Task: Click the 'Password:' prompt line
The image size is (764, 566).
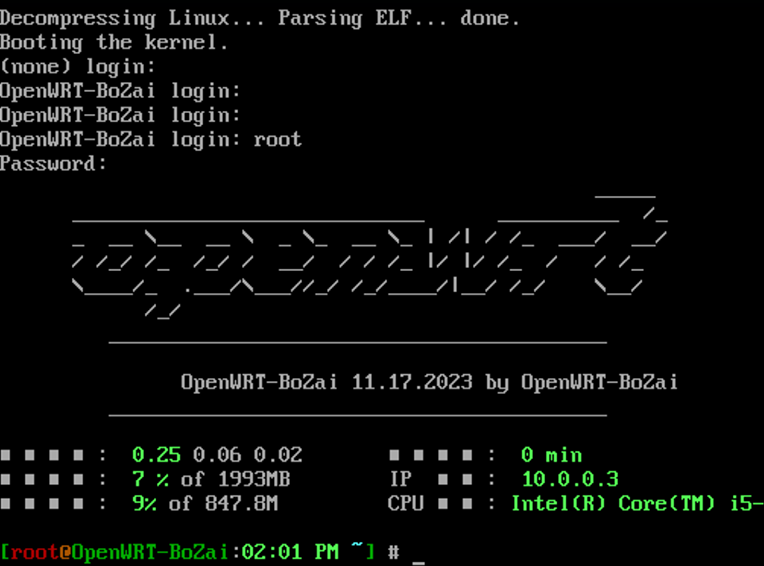Action: point(53,164)
